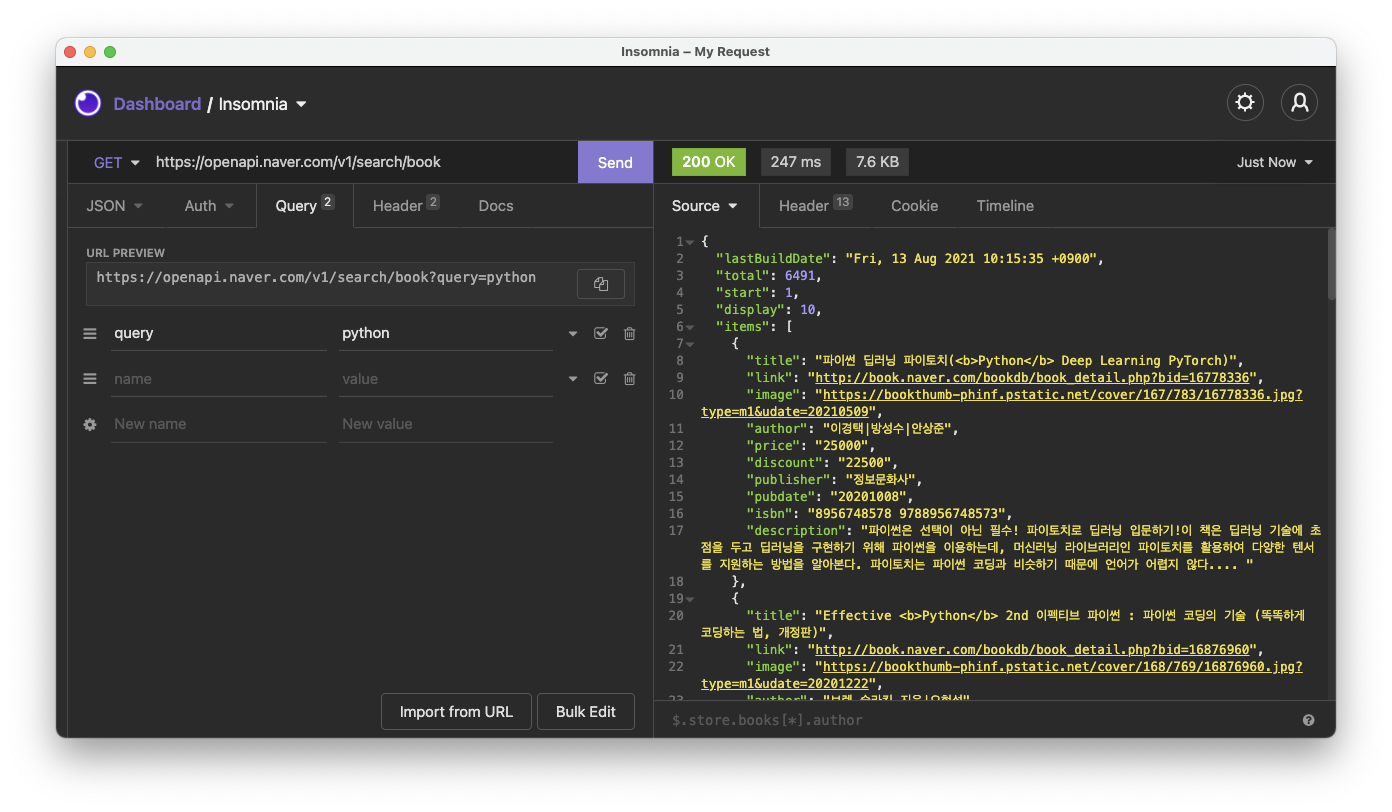Viewport: 1392px width, 812px height.
Task: Copy URL preview with clipboard icon
Action: (x=601, y=284)
